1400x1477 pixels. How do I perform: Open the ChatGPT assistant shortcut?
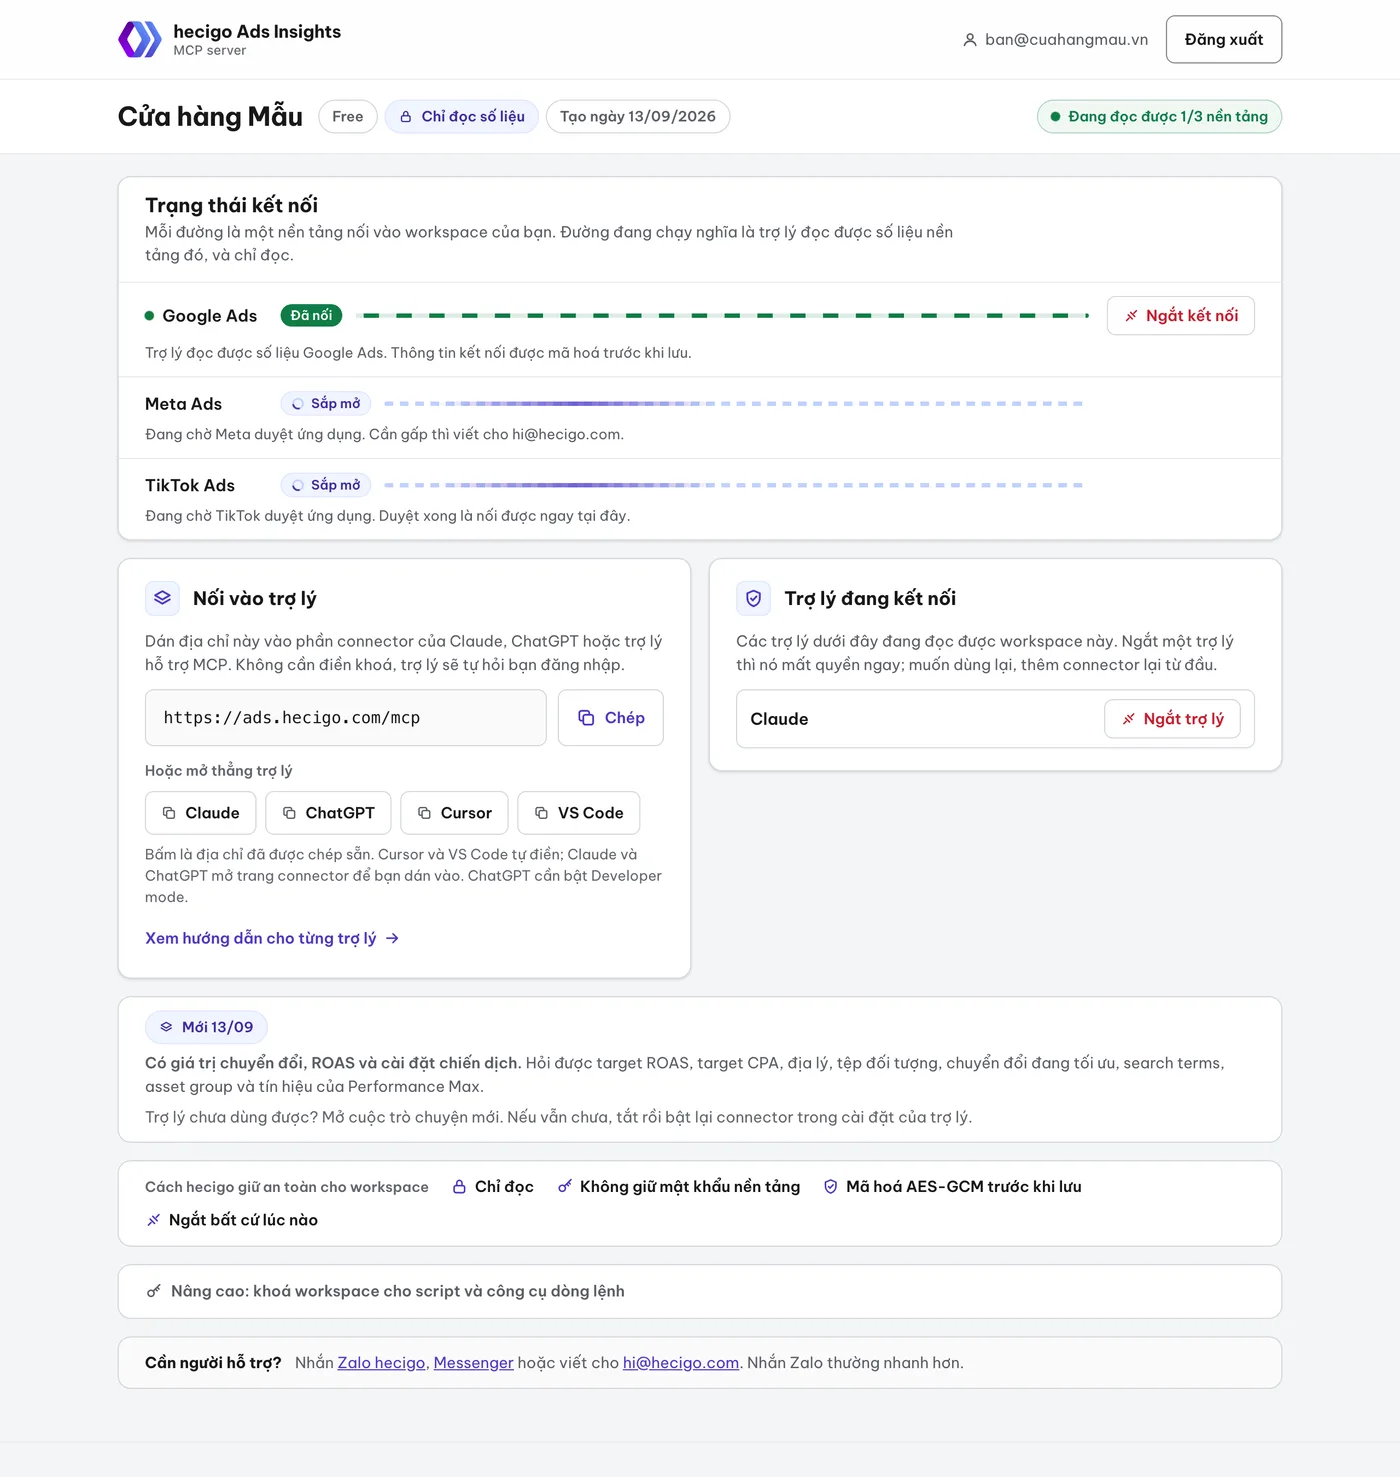(x=328, y=813)
